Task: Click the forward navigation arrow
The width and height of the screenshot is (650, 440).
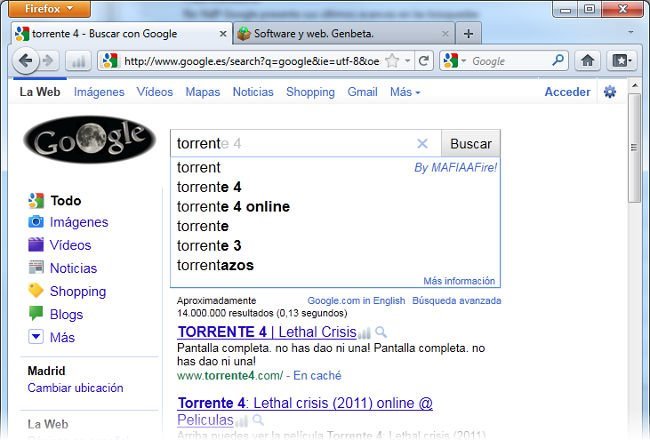Action: [x=49, y=61]
